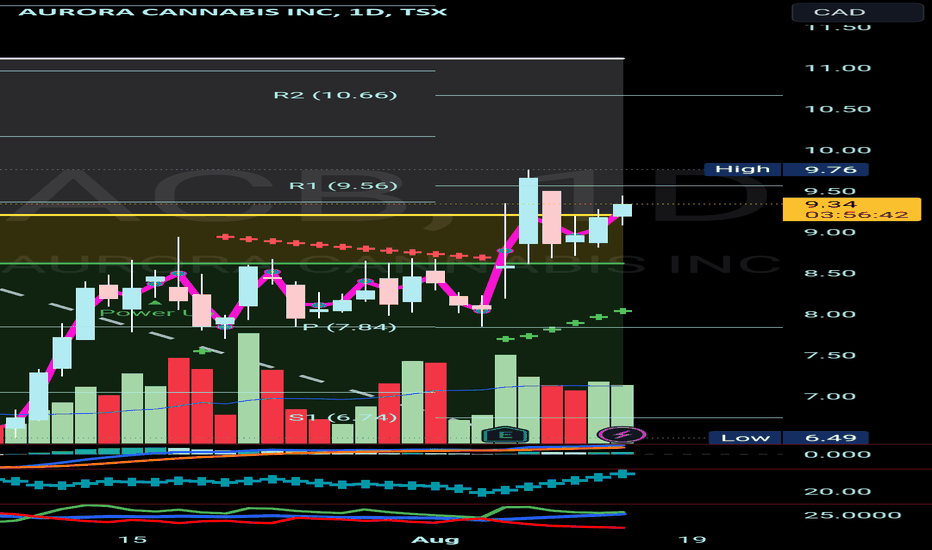Screen dimensions: 932x550
Task: Click the current price 9.34 countdown label
Action: [x=852, y=209]
